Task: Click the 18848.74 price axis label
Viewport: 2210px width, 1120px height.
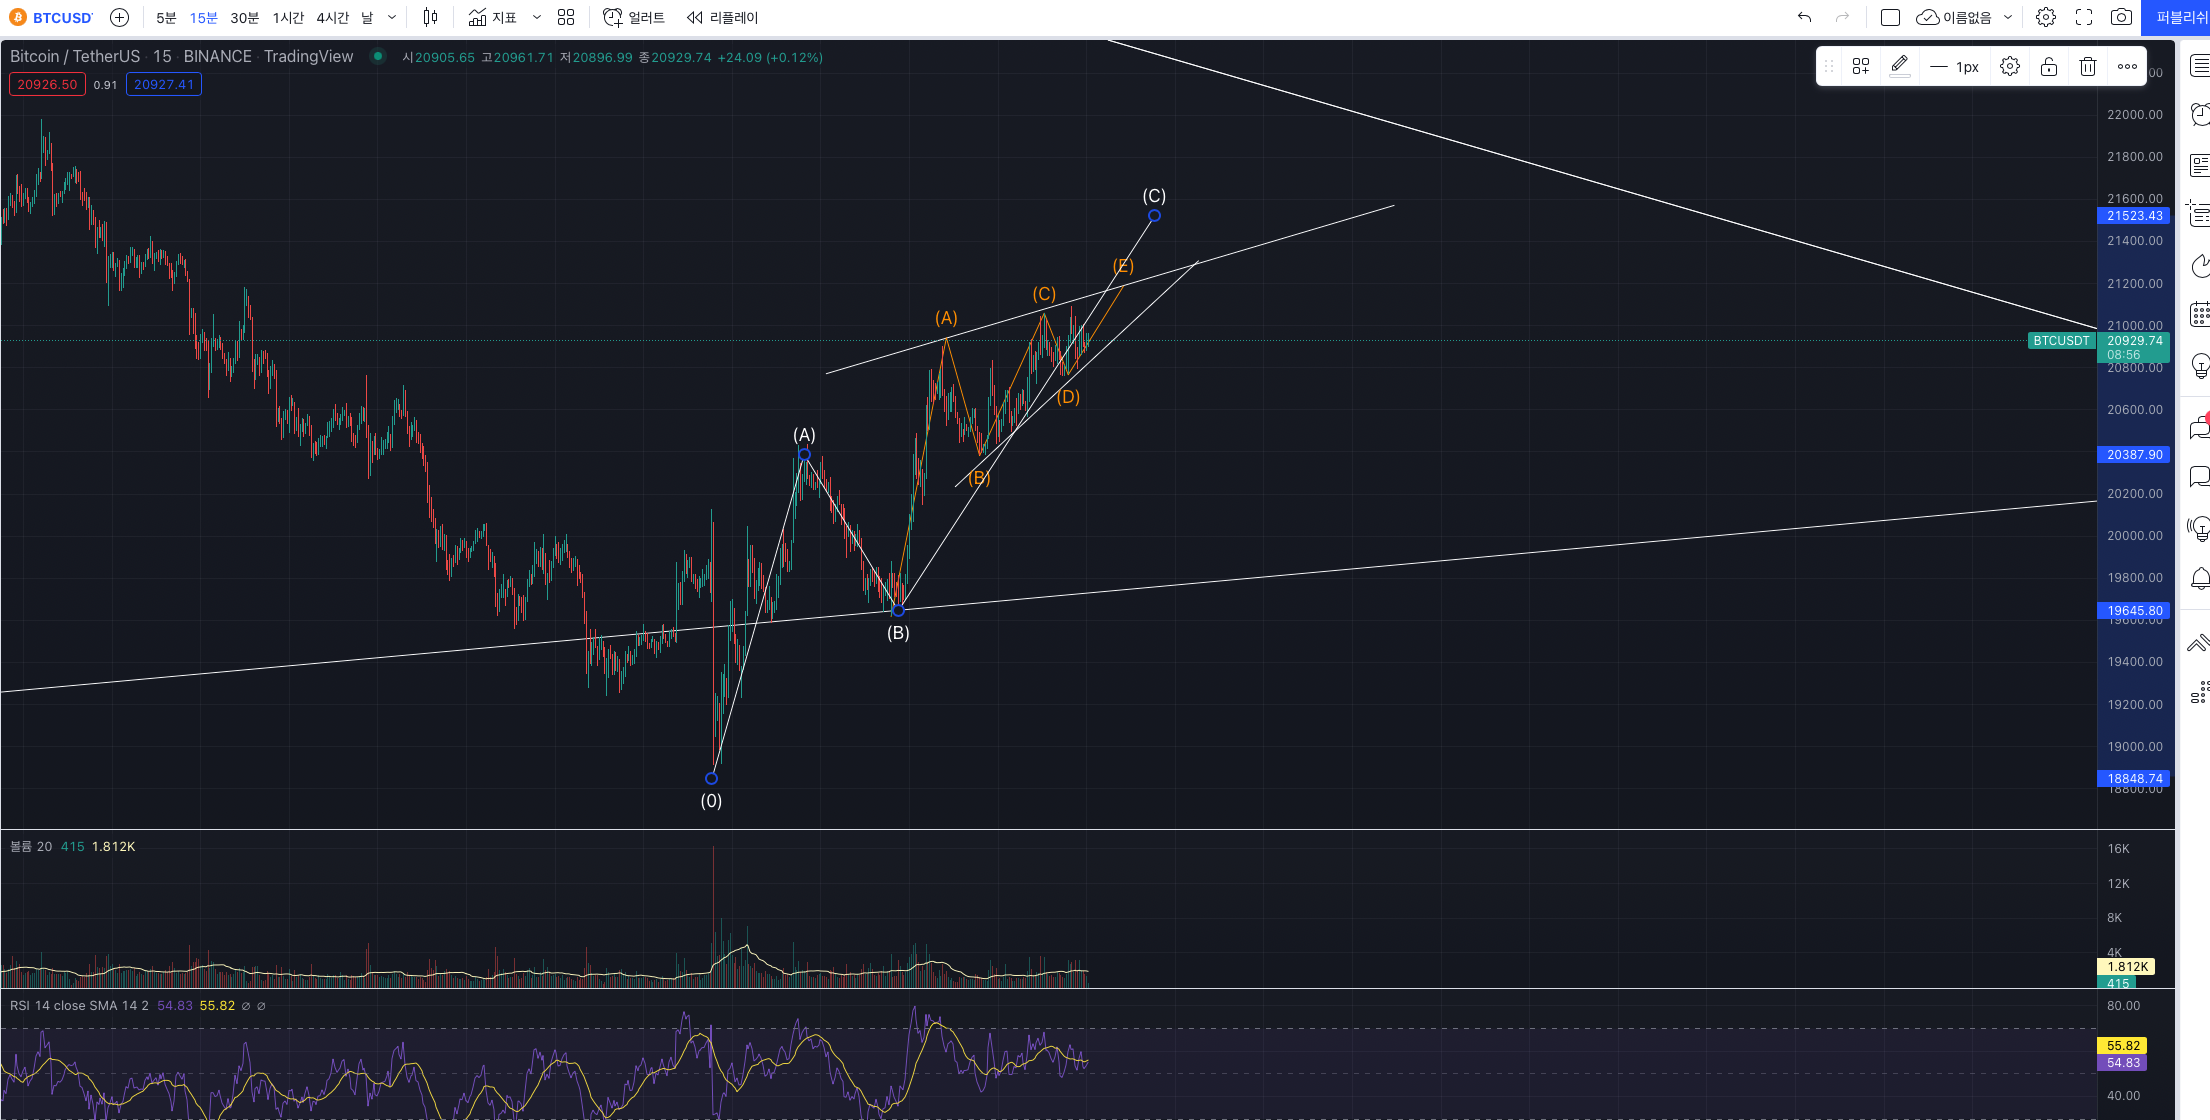Action: [2134, 778]
